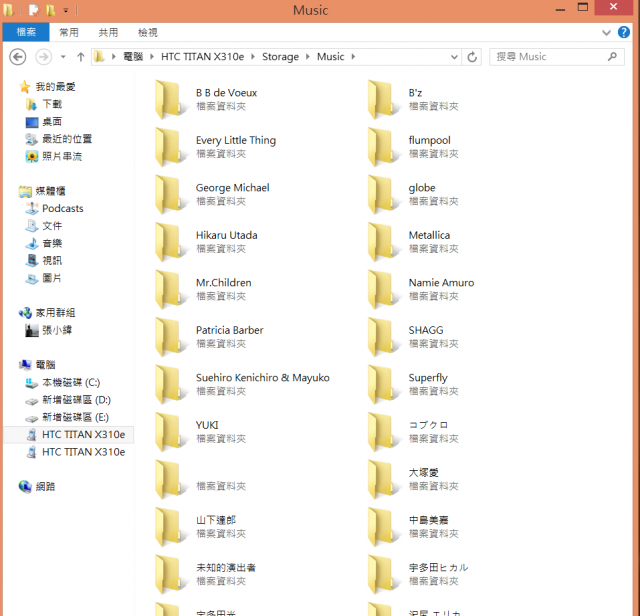640x616 pixels.
Task: Select the highlighted HTC TITAN X310e device
Action: [x=68, y=435]
